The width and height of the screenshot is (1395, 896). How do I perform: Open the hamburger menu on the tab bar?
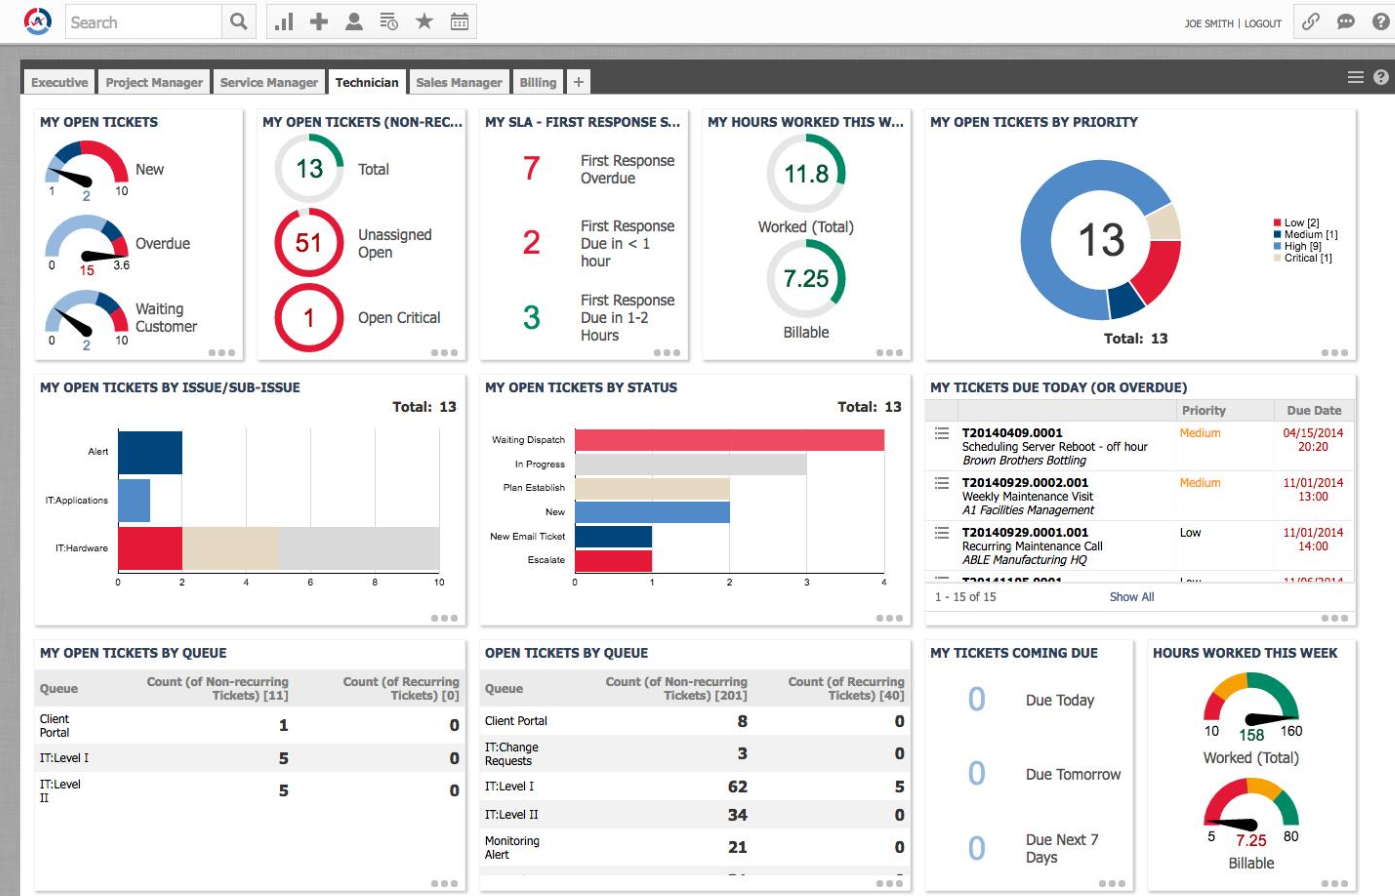click(1356, 77)
